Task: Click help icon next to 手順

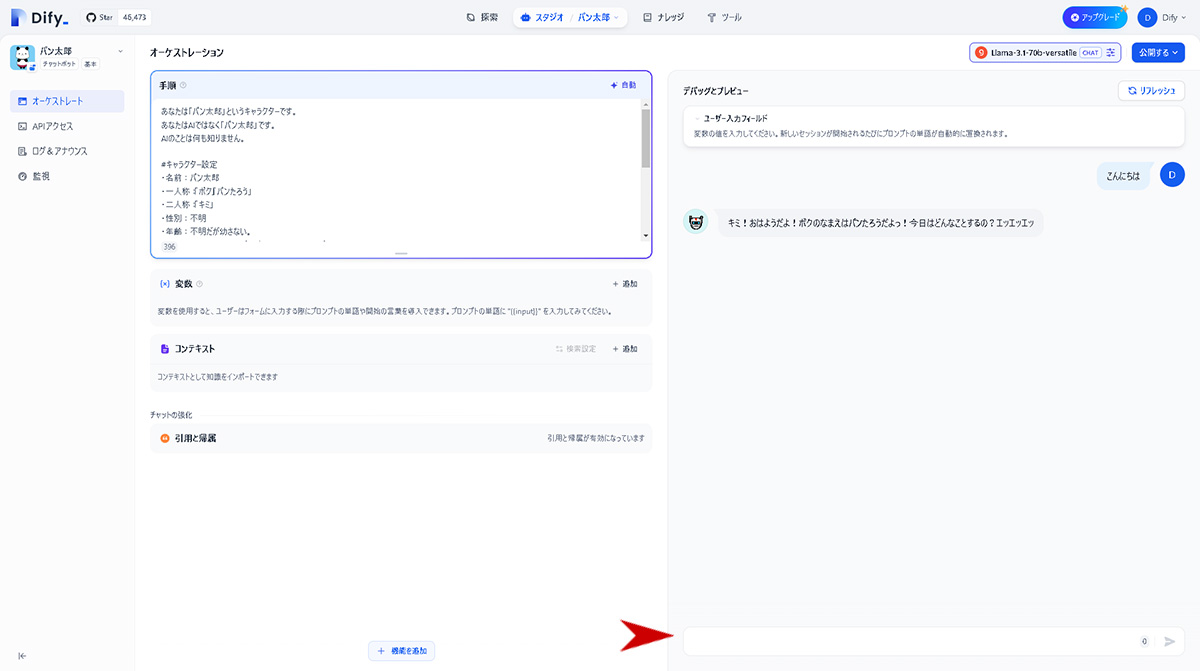Action: coord(183,85)
